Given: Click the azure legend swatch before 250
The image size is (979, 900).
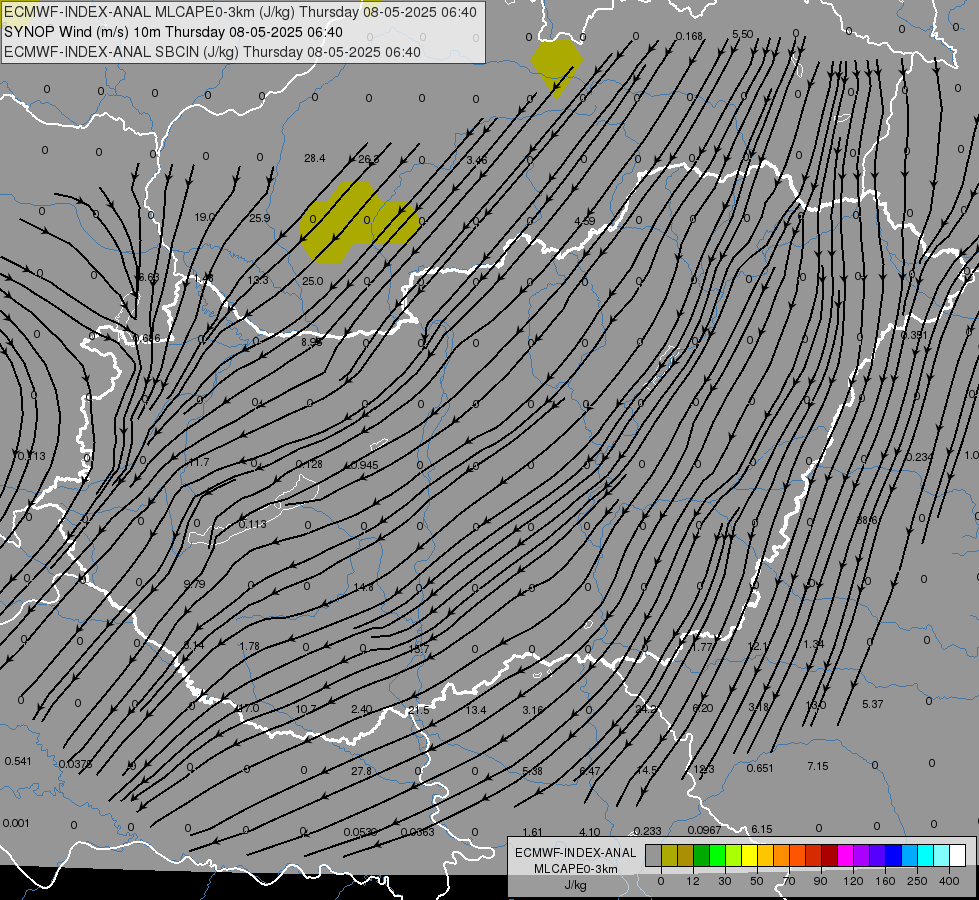Looking at the screenshot, I should (910, 856).
